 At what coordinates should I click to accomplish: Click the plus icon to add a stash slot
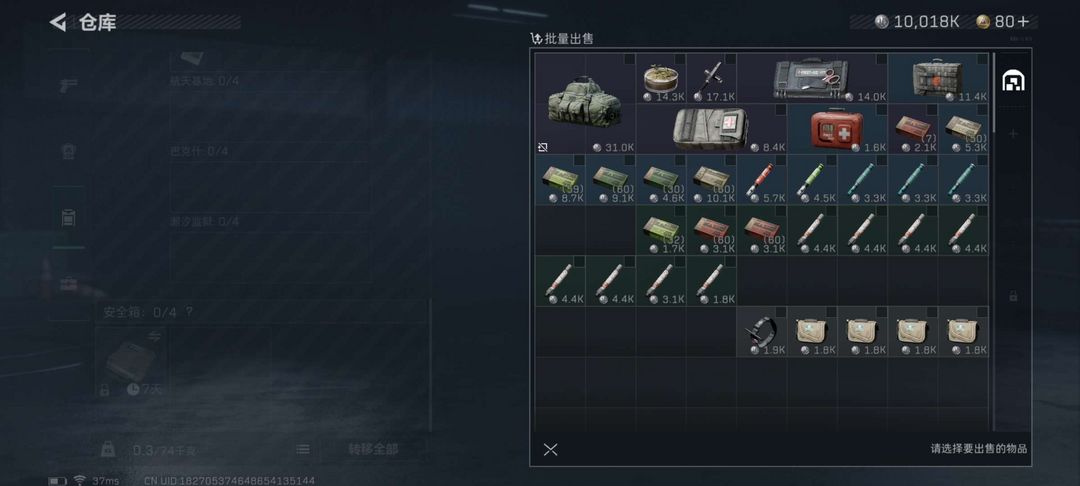[1012, 134]
